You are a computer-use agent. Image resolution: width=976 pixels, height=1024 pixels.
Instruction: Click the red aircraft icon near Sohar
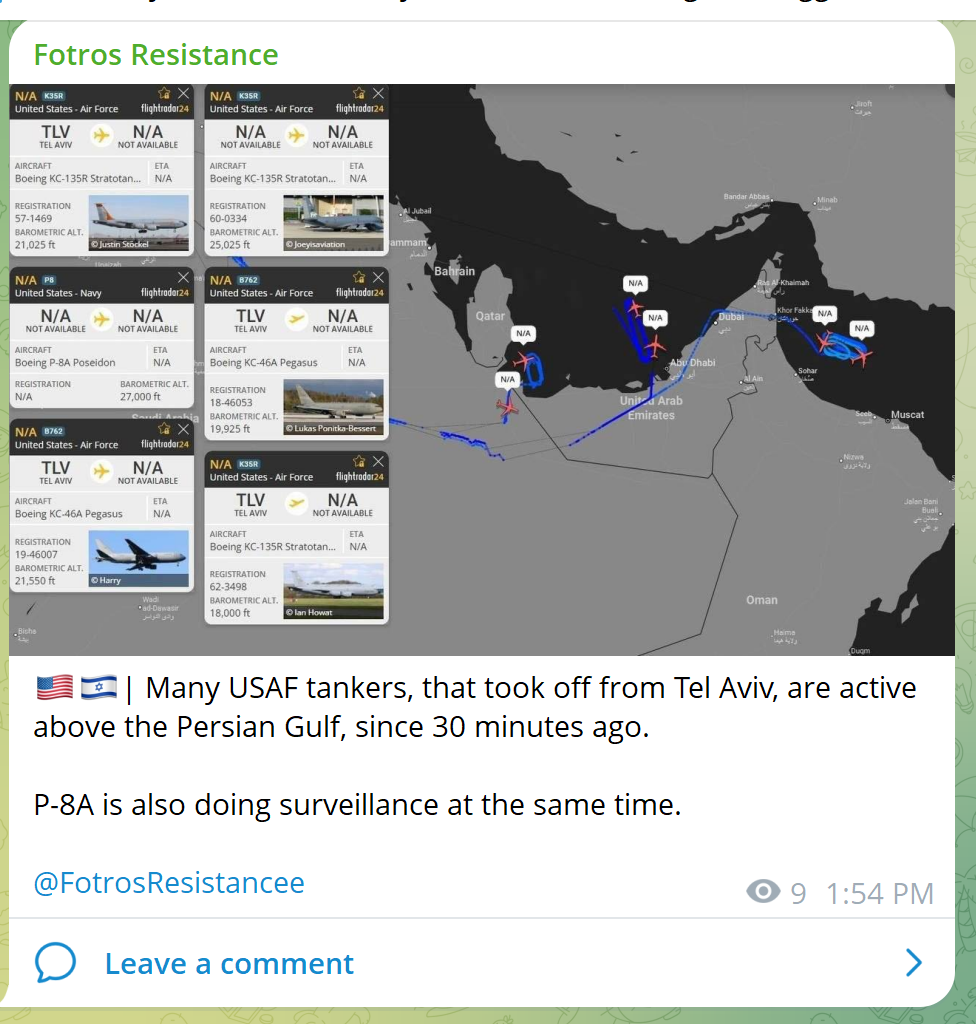coord(826,340)
